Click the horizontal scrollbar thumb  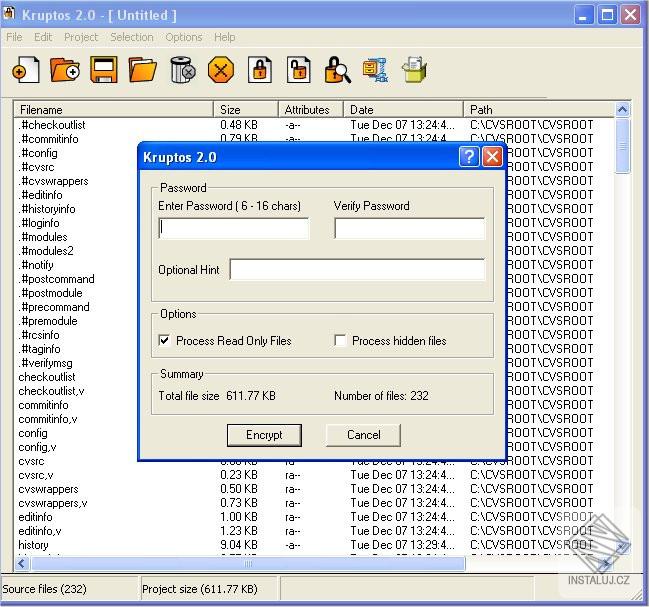pyautogui.click(x=248, y=563)
